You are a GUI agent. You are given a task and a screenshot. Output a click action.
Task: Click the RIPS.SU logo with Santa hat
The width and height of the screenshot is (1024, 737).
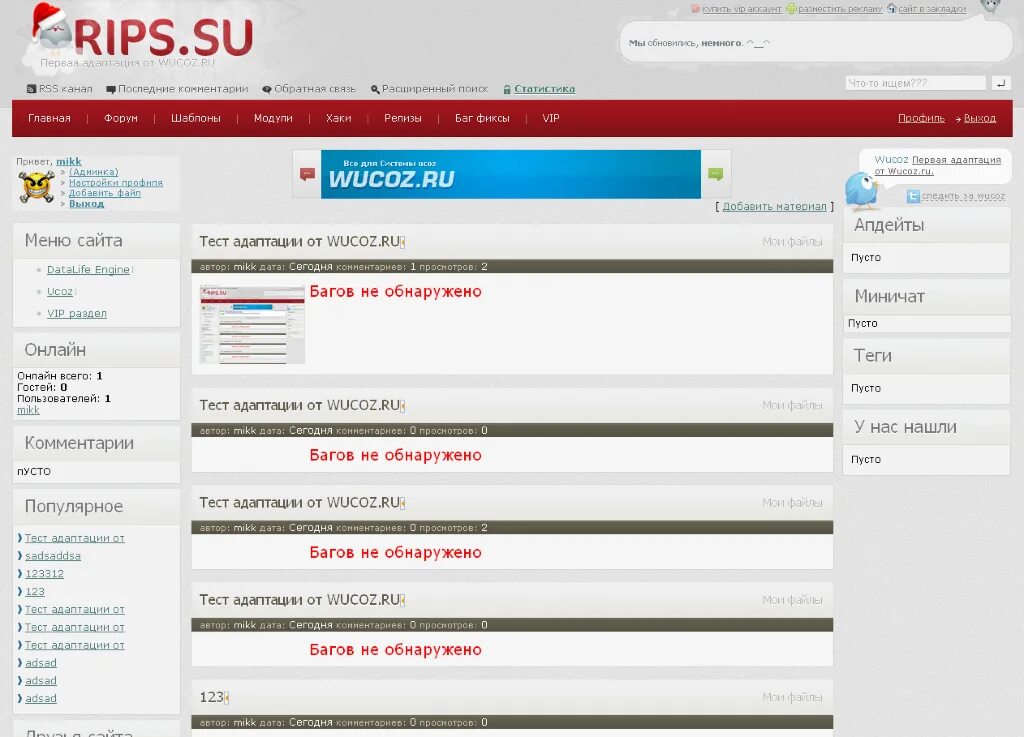click(x=142, y=33)
